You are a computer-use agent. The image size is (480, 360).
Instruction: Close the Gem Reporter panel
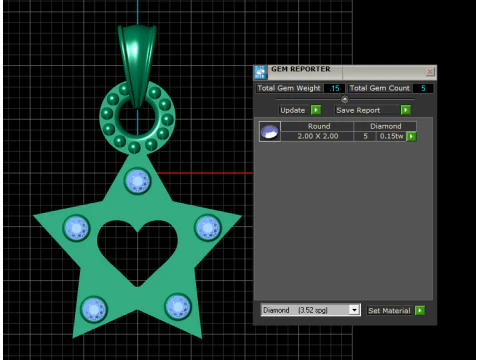click(430, 72)
